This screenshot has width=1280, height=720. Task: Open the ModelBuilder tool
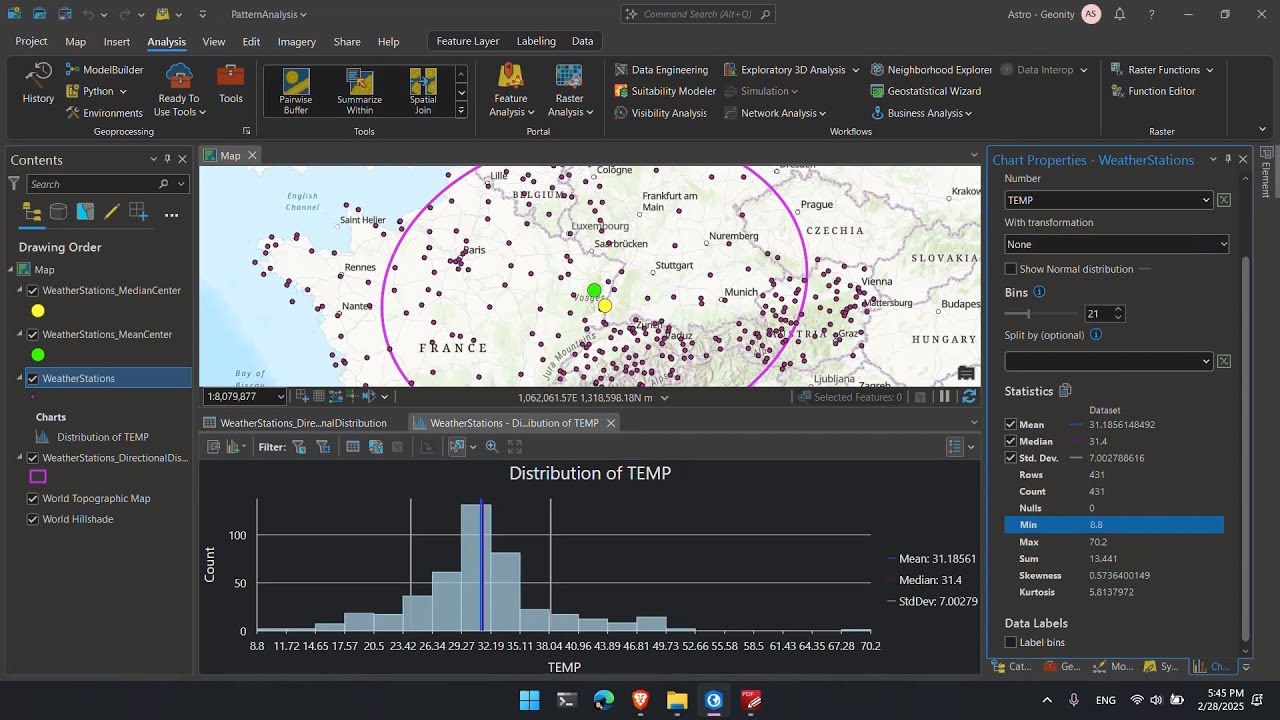pyautogui.click(x=105, y=70)
